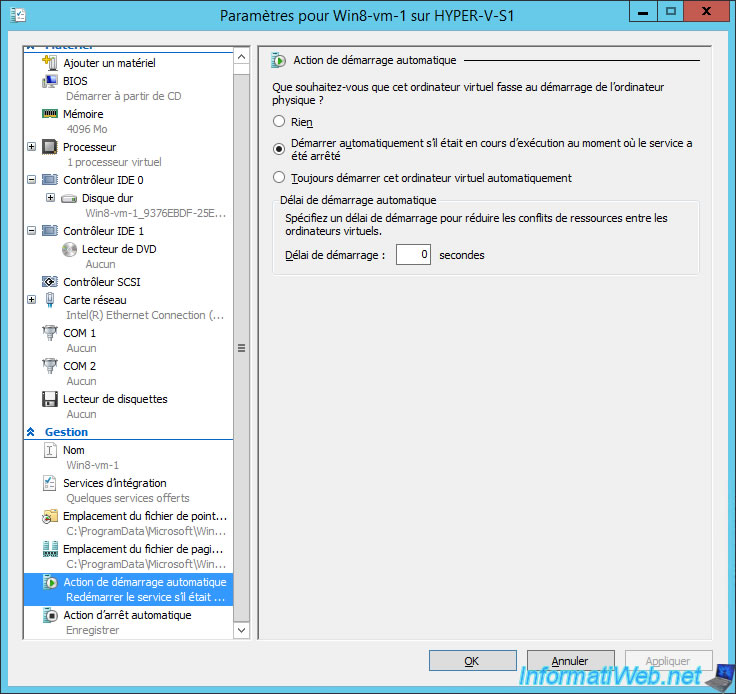
Task: Click the Nom text icon
Action: pos(50,450)
